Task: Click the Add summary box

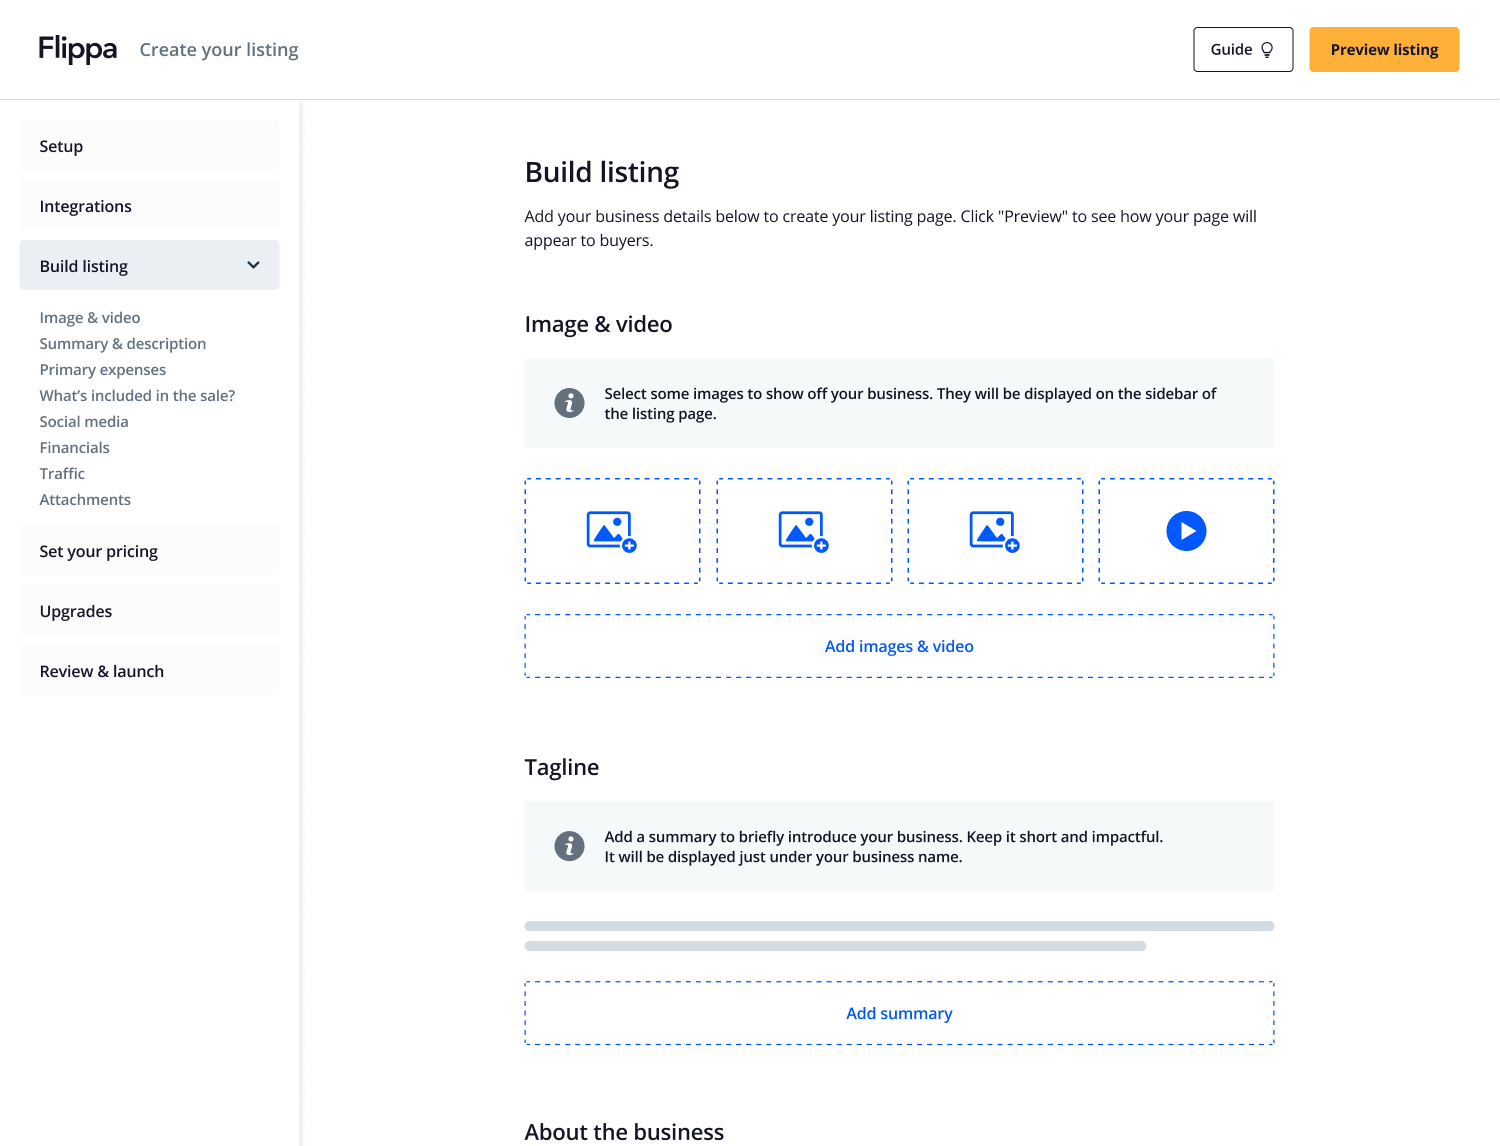Action: pyautogui.click(x=899, y=1013)
